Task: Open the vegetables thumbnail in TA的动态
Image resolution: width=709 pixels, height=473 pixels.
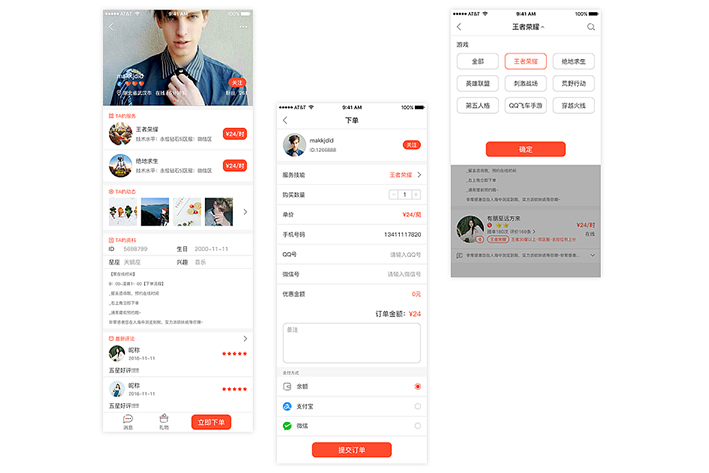Action: pyautogui.click(x=123, y=212)
